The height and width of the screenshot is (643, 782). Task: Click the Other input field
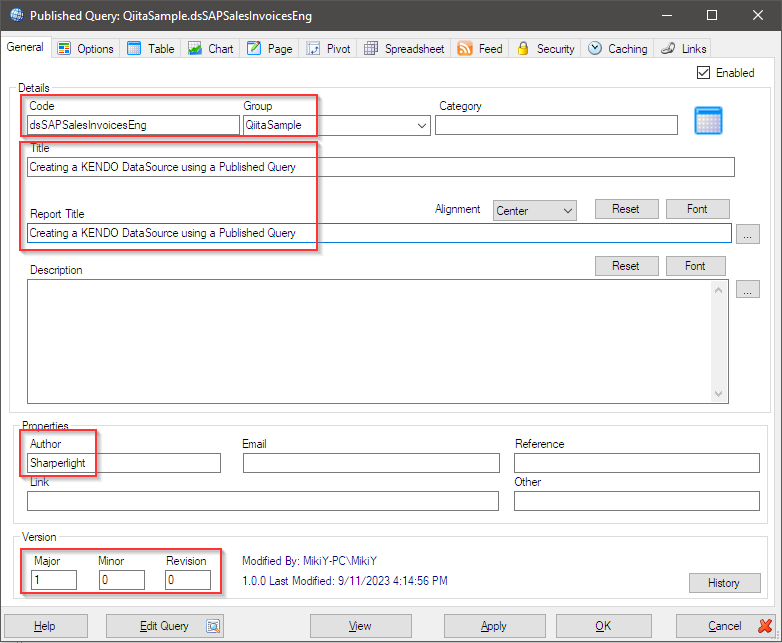(x=637, y=501)
